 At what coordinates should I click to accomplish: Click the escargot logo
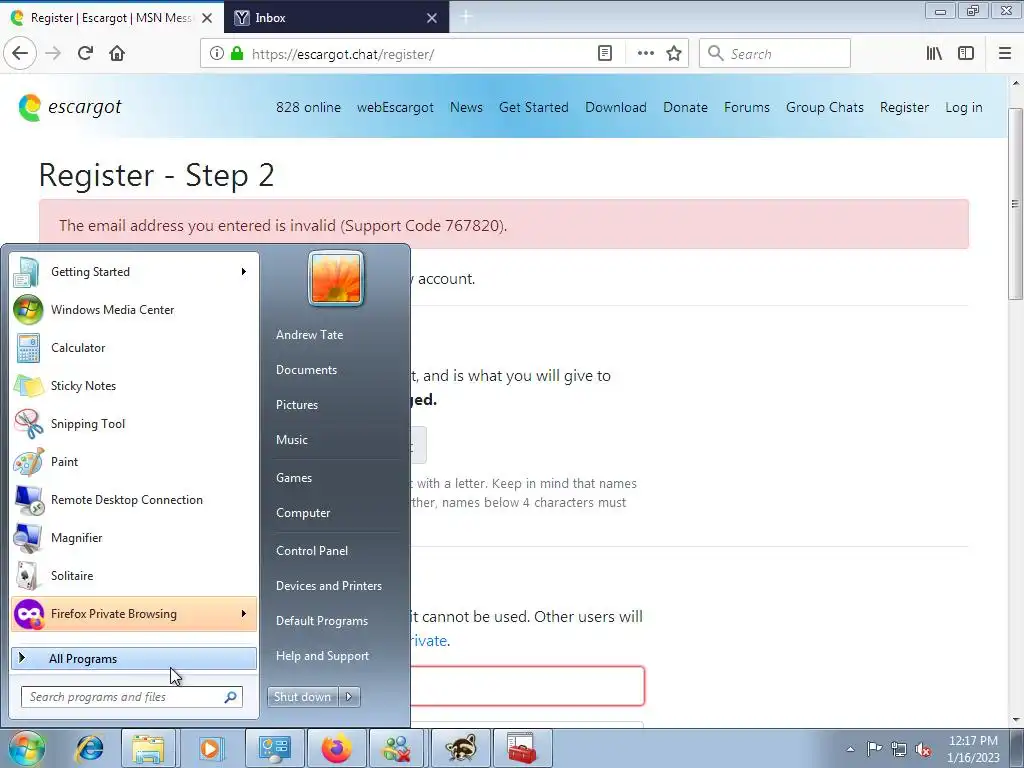tap(70, 107)
